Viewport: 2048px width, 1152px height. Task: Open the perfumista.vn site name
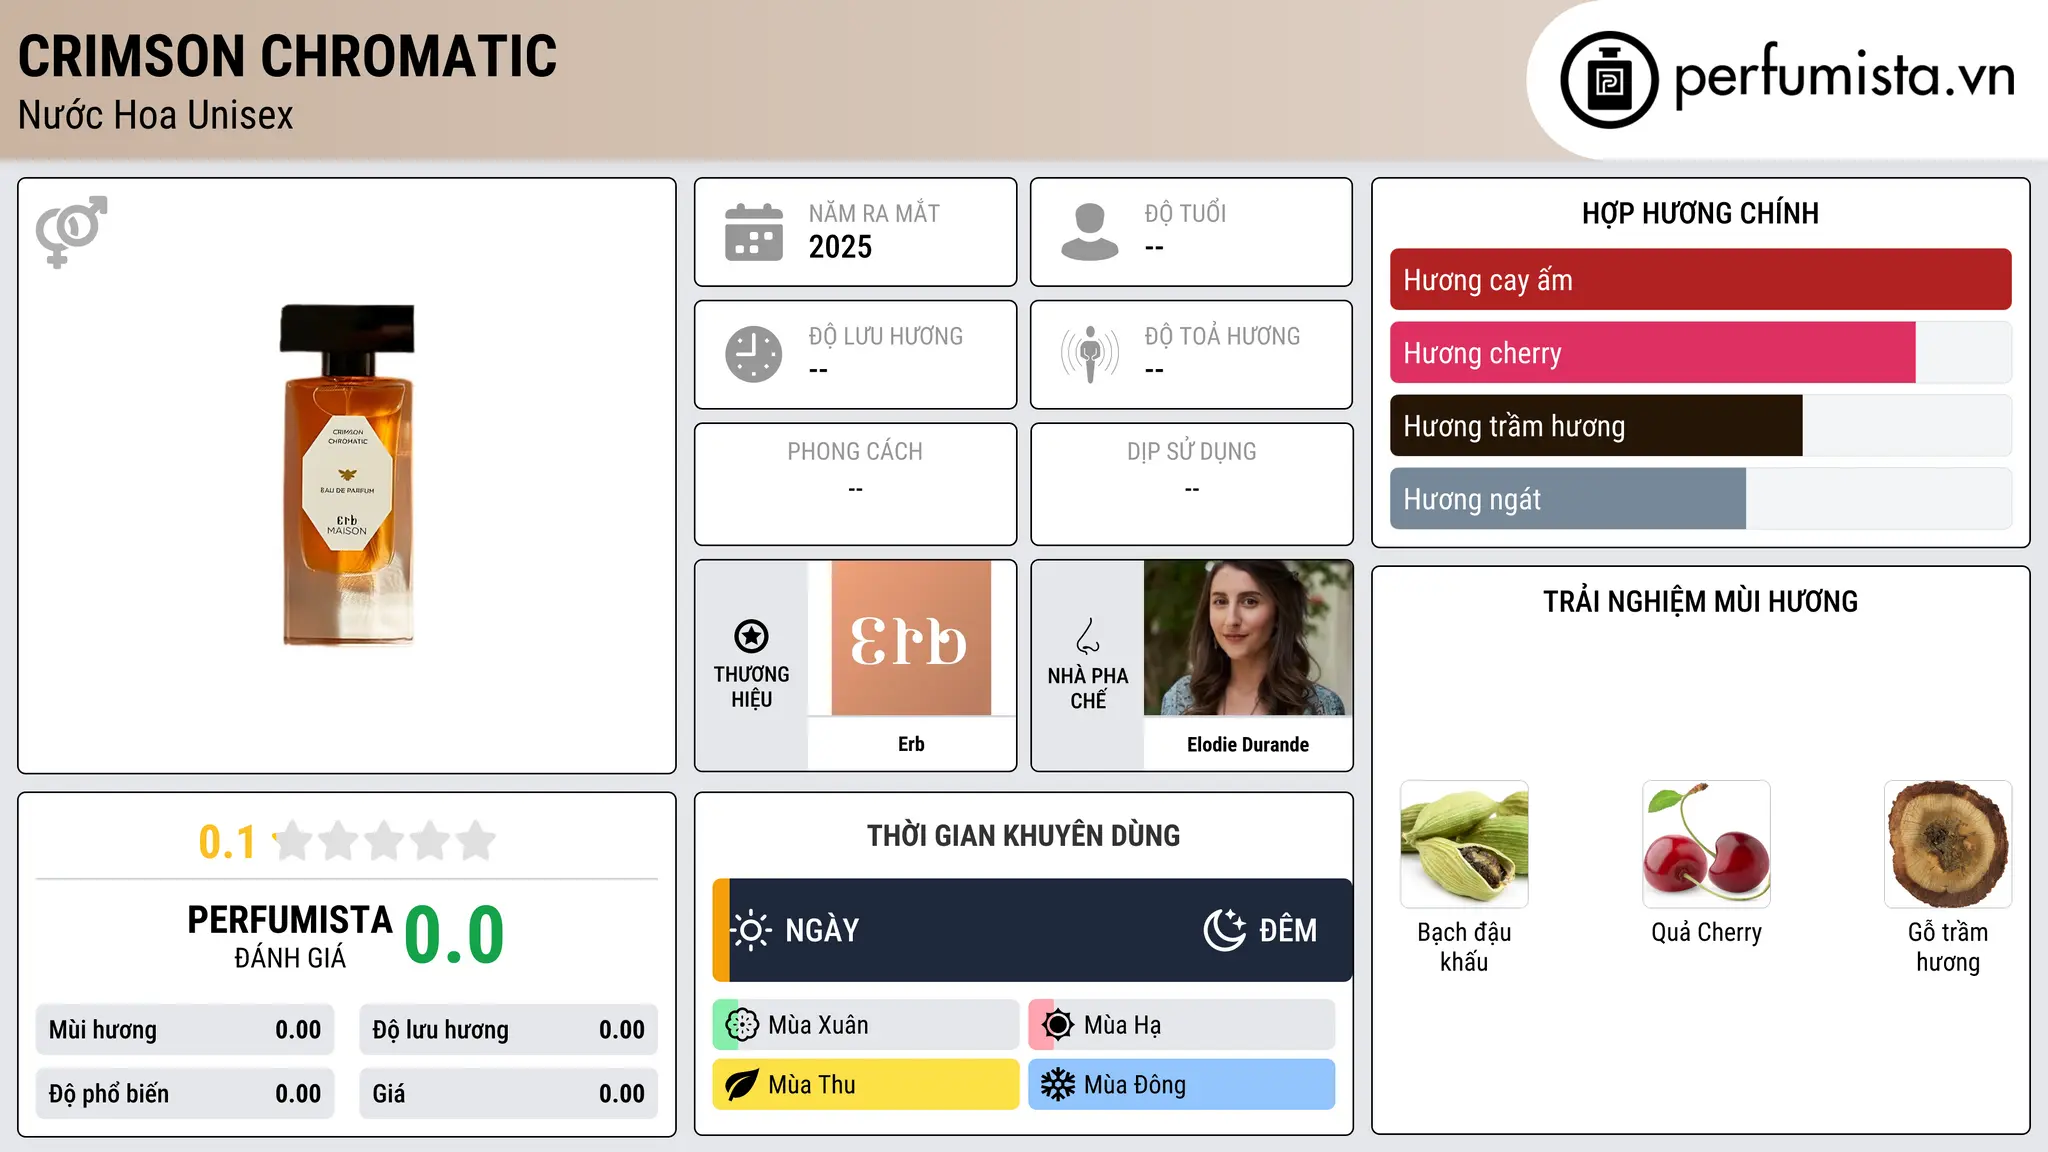click(1844, 77)
